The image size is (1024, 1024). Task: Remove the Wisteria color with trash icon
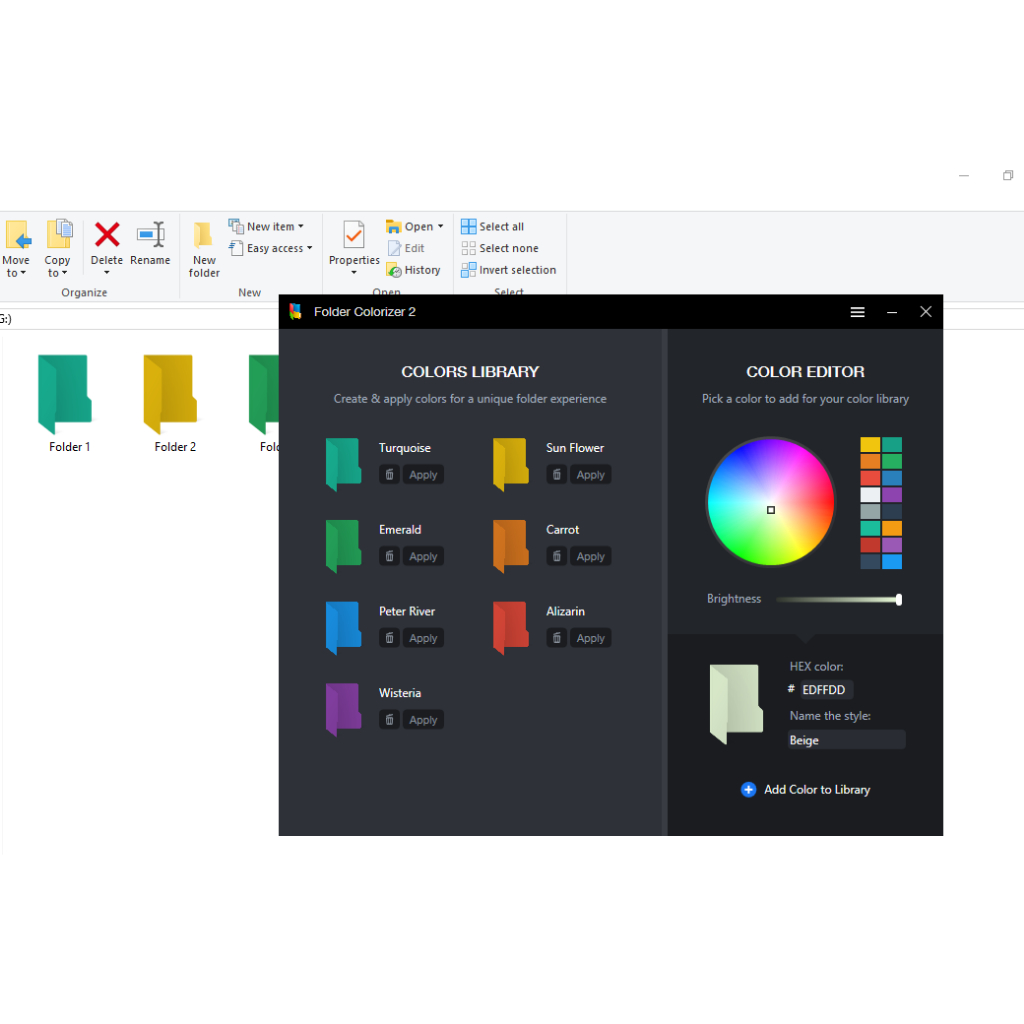click(x=389, y=720)
